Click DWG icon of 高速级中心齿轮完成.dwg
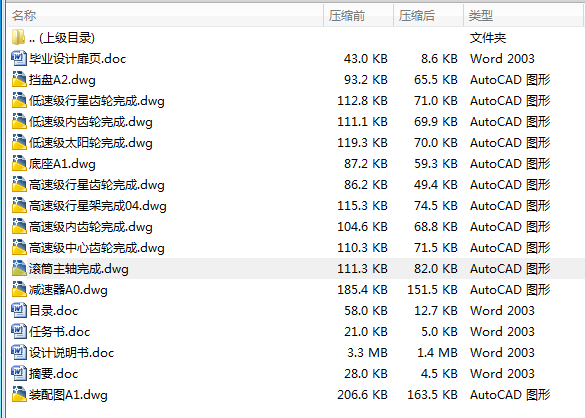The height and width of the screenshot is (418, 585). [19, 247]
